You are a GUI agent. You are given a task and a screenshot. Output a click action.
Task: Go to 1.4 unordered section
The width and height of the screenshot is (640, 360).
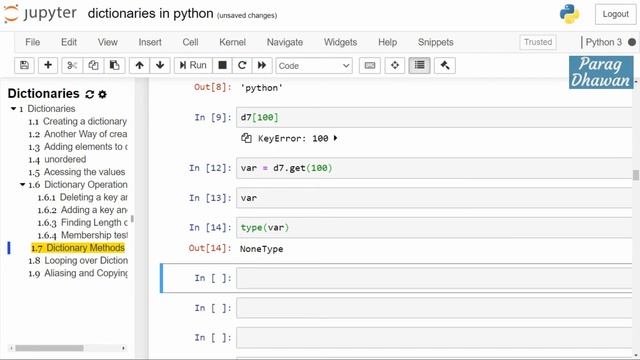coord(57,159)
